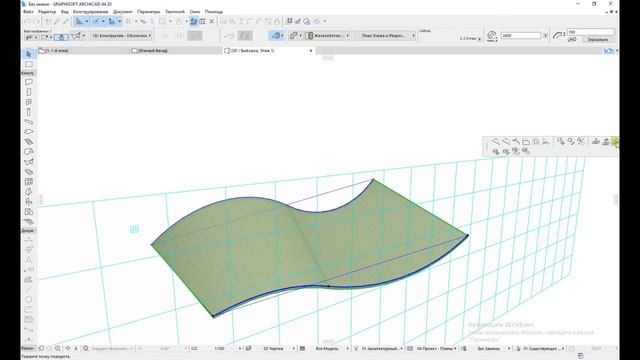Image resolution: width=640 pixels, height=360 pixels.
Task: Click the first icon of floating 3D navigation palette
Action: (x=496, y=142)
